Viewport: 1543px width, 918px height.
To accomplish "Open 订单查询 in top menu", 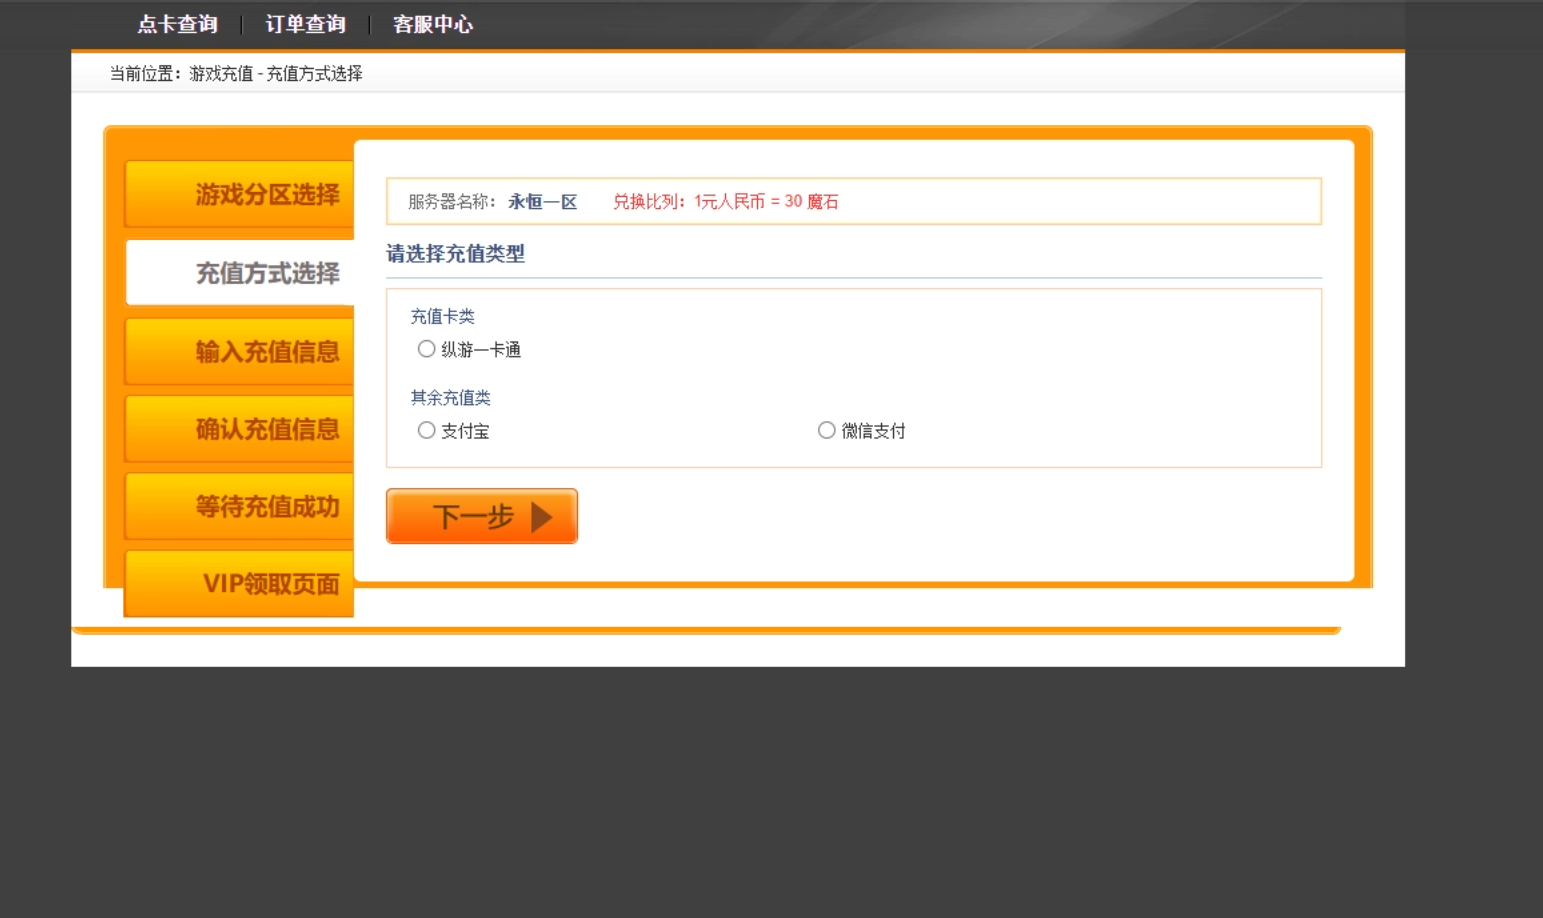I will [x=303, y=24].
